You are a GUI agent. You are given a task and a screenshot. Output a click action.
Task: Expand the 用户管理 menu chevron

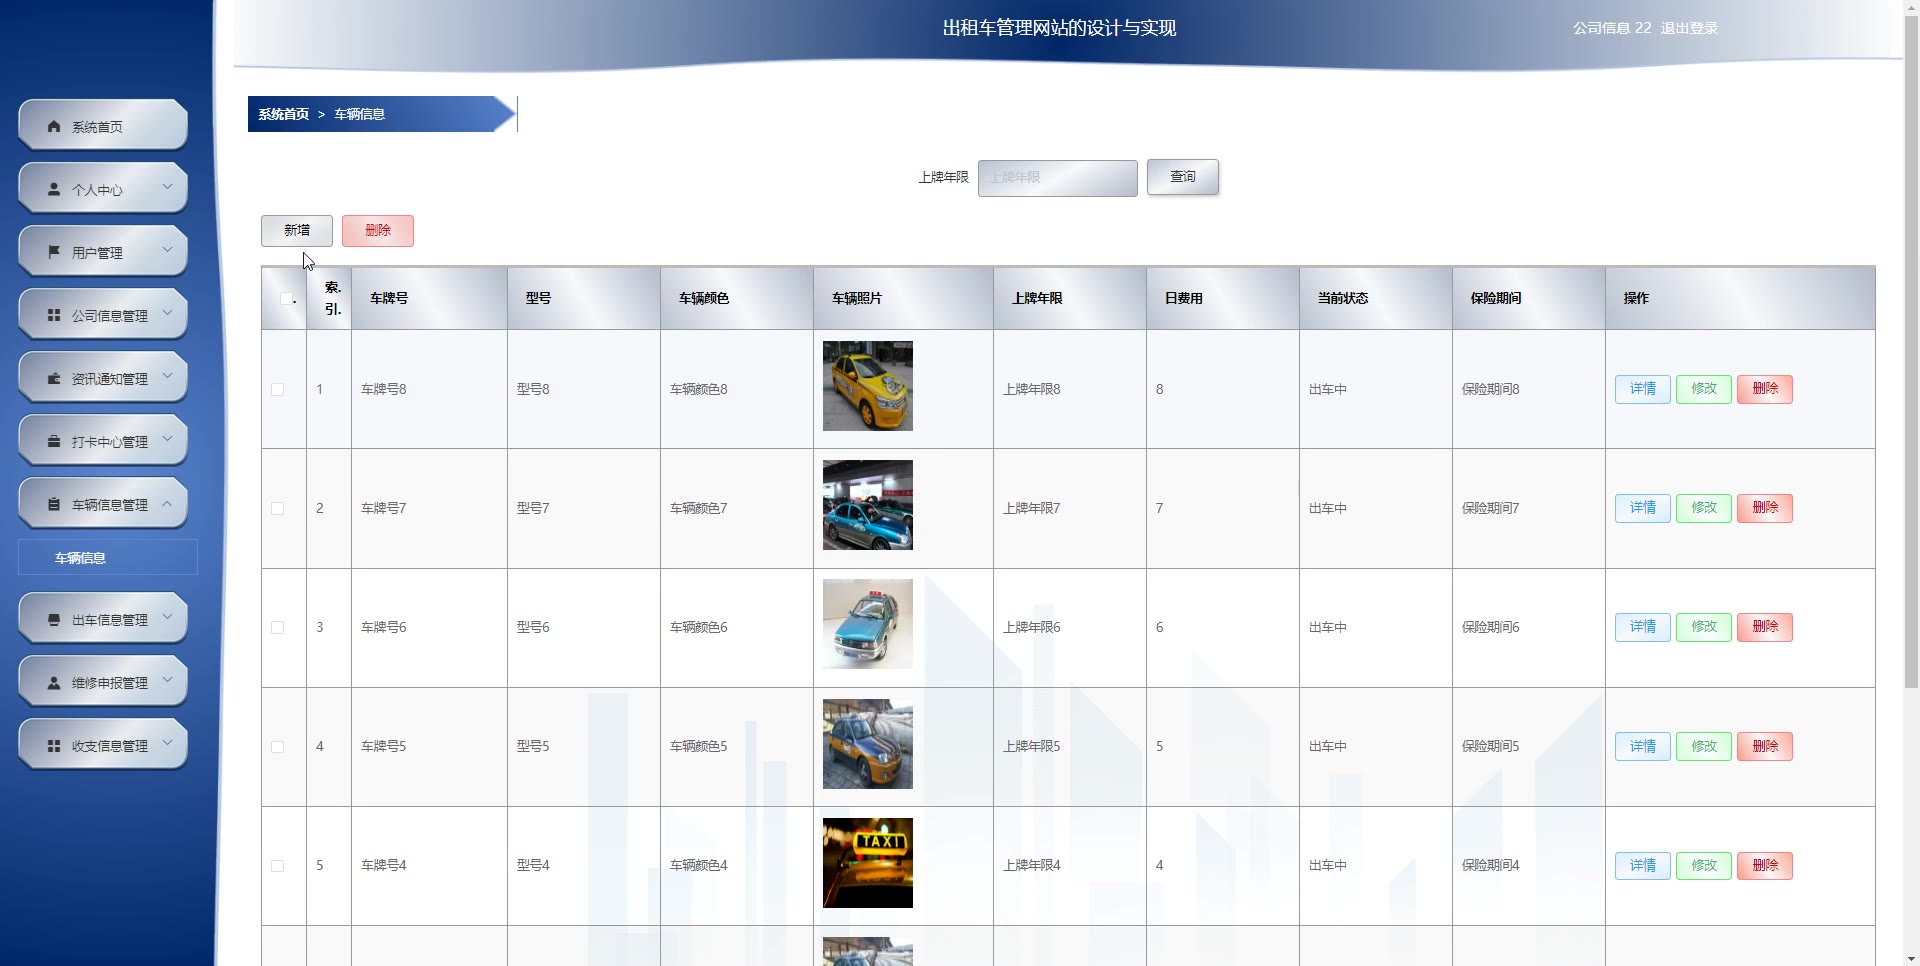(167, 250)
